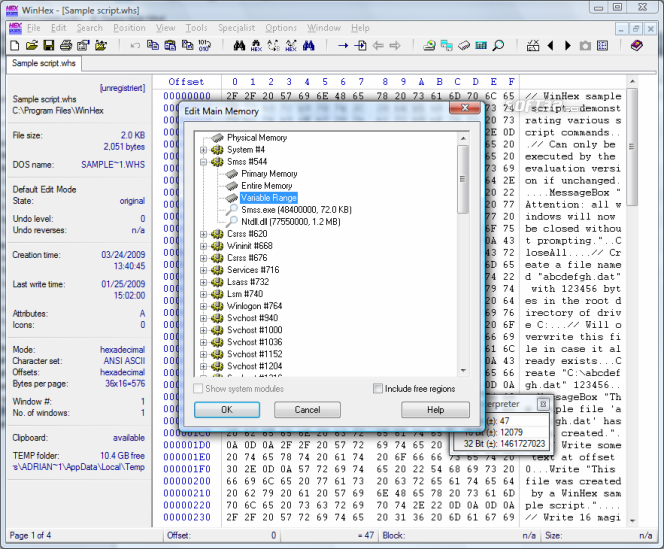Image resolution: width=664 pixels, height=549 pixels.
Task: Click the Copy block toolbar icon
Action: (x=153, y=45)
